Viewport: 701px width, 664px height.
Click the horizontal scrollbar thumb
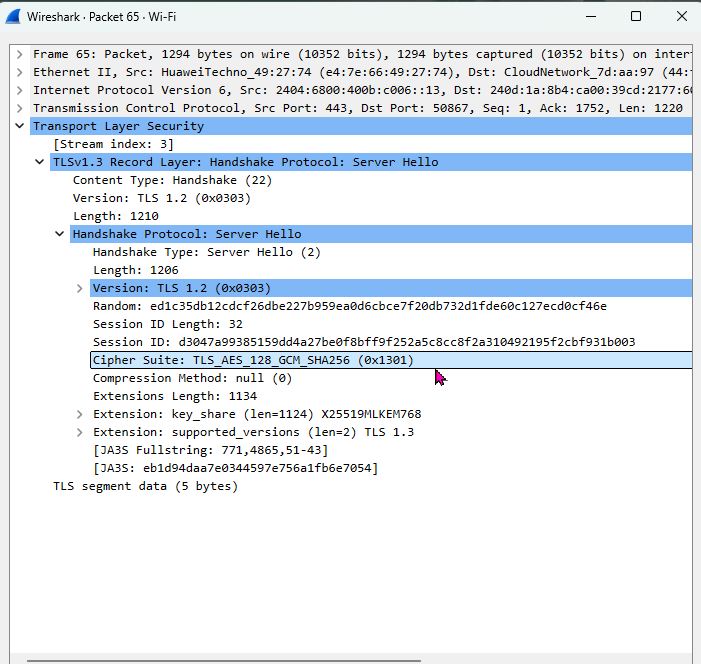coord(224,660)
